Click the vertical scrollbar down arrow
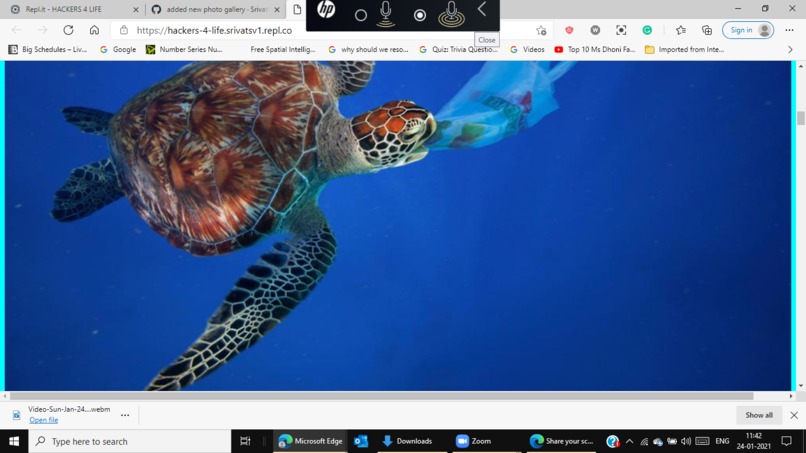Viewport: 806px width, 453px height. (x=801, y=386)
